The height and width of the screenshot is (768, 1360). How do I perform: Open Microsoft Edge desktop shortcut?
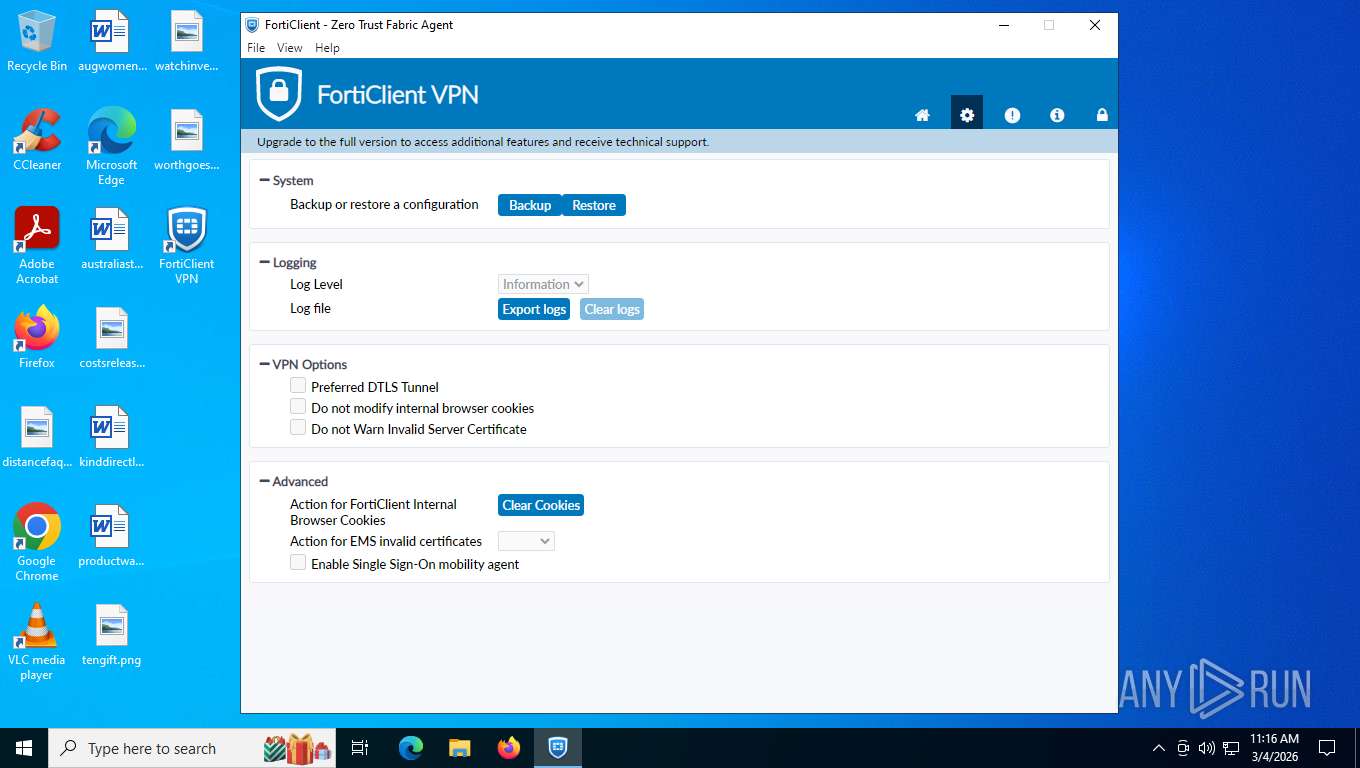click(111, 146)
